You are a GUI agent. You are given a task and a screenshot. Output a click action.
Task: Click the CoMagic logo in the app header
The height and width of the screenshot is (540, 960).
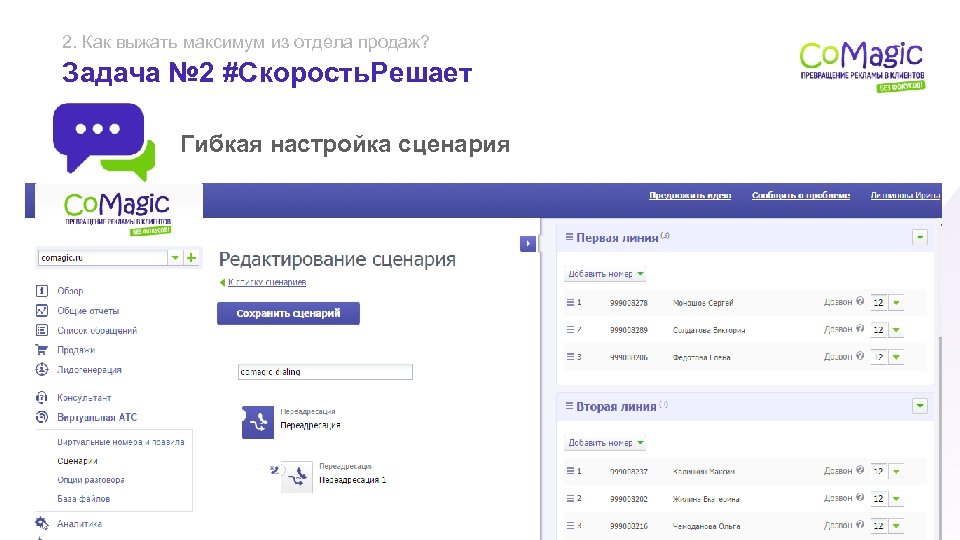(x=117, y=212)
